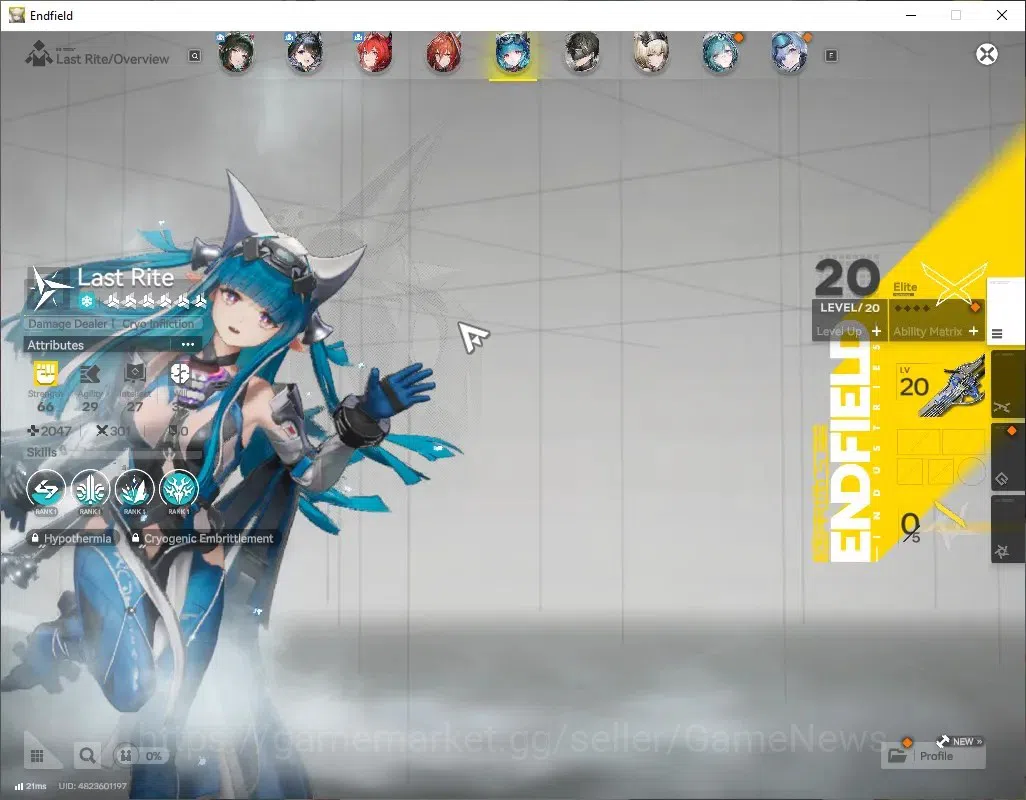Screen dimensions: 1026x800
Task: Click the 21ms network ping indicator
Action: click(30, 786)
